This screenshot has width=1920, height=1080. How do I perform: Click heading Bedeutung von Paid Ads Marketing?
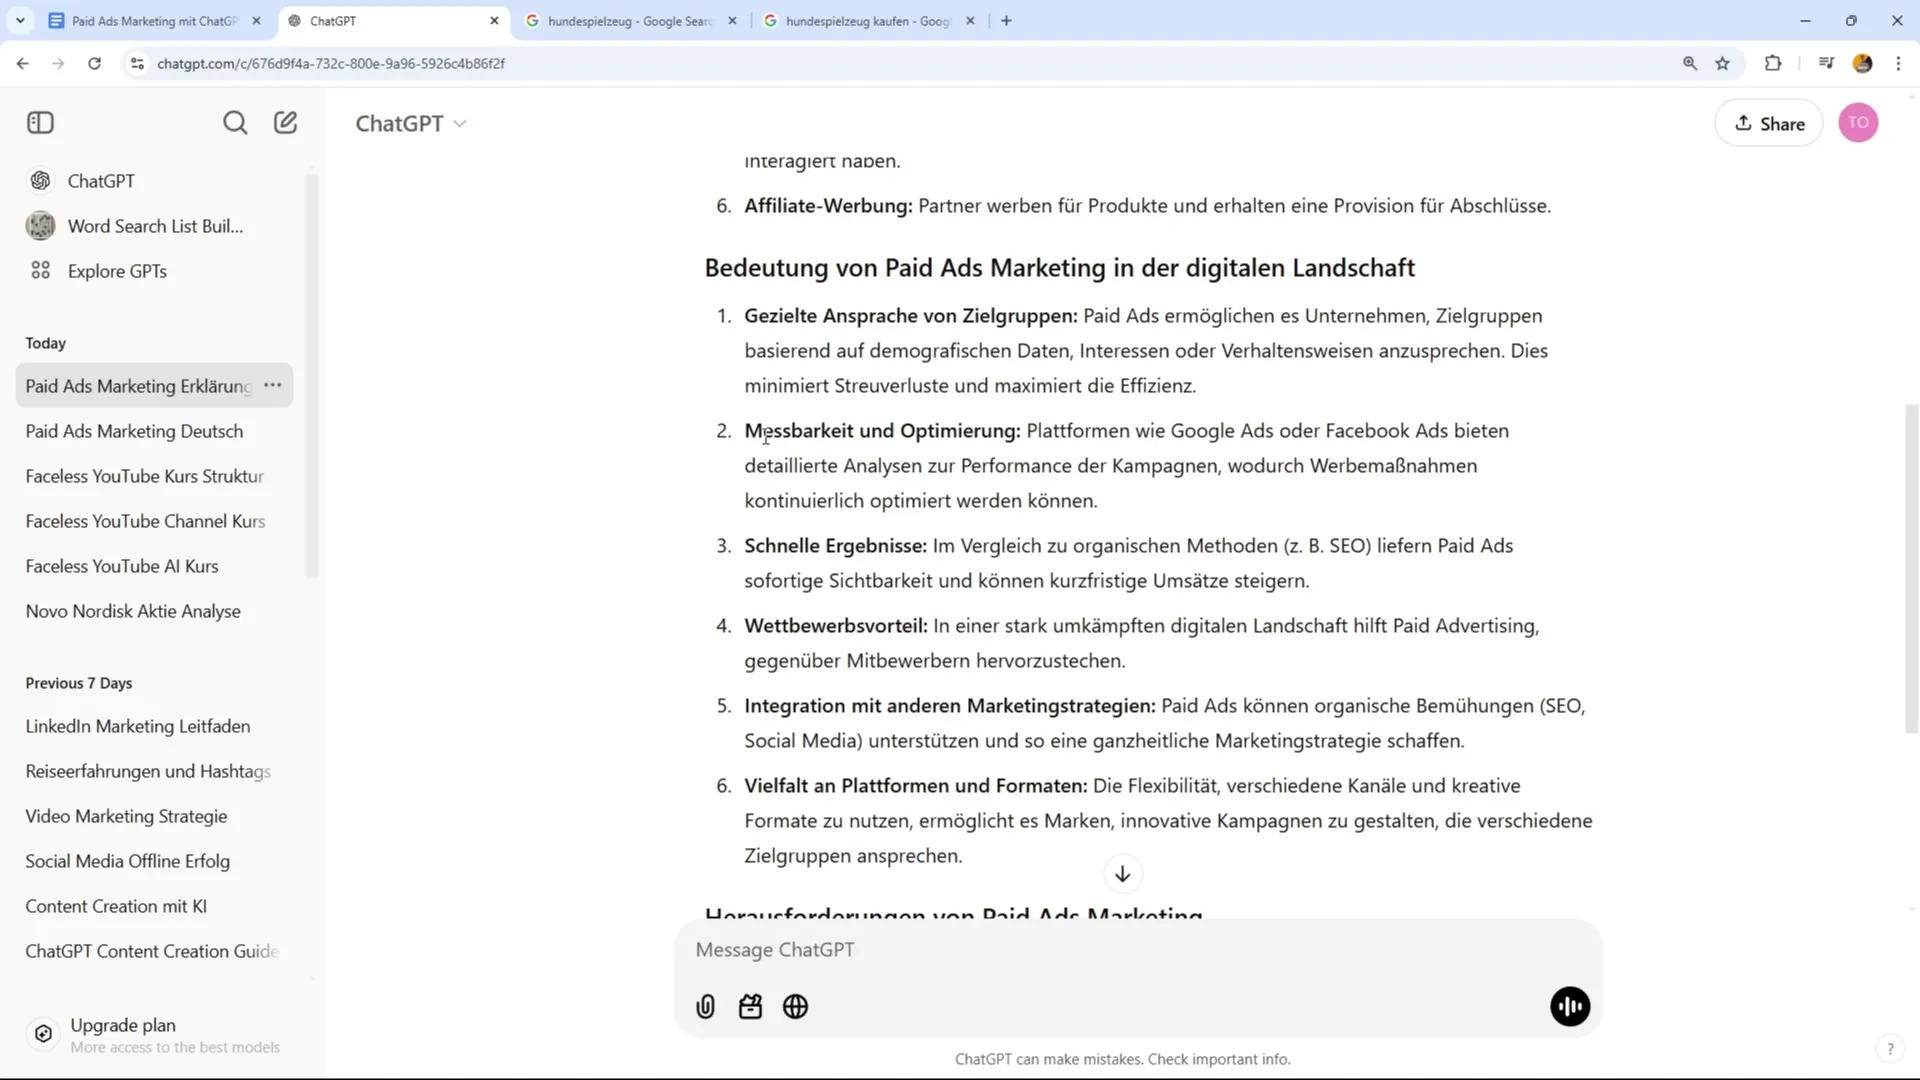click(1060, 268)
